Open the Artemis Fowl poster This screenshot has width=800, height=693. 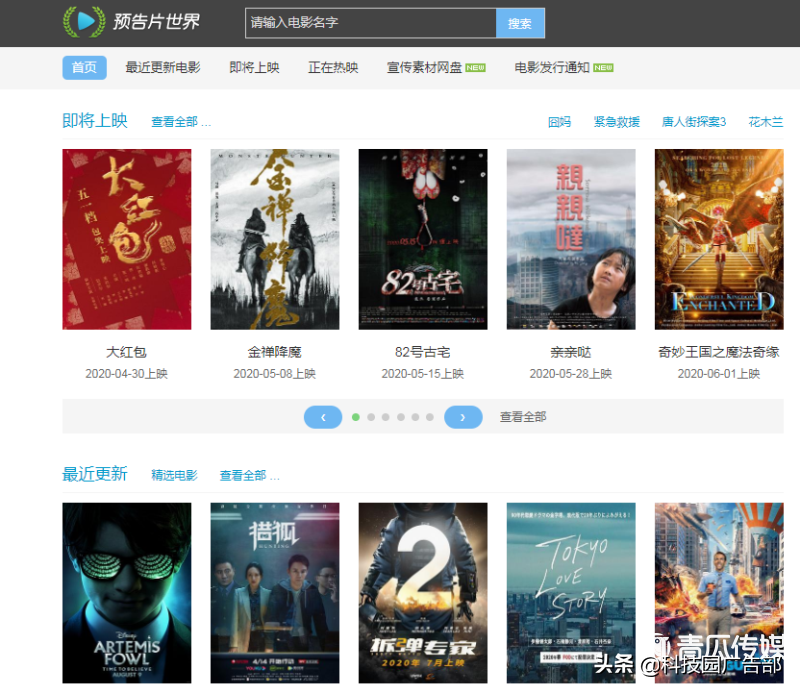click(127, 592)
